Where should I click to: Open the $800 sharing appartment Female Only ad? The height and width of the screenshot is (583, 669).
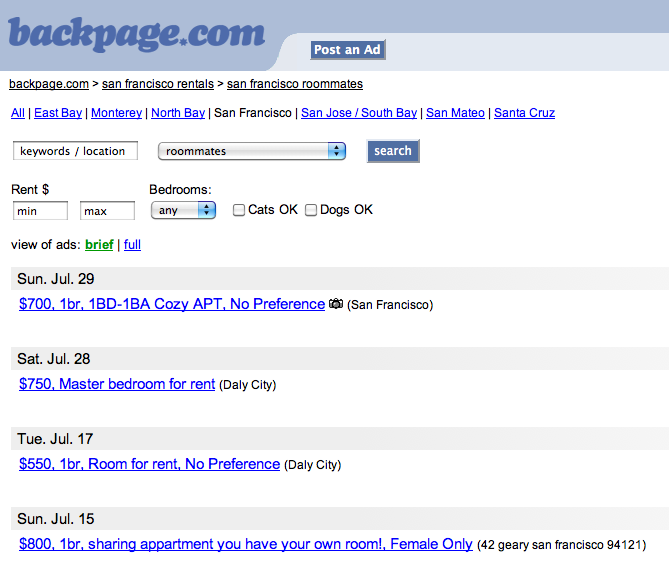245,544
